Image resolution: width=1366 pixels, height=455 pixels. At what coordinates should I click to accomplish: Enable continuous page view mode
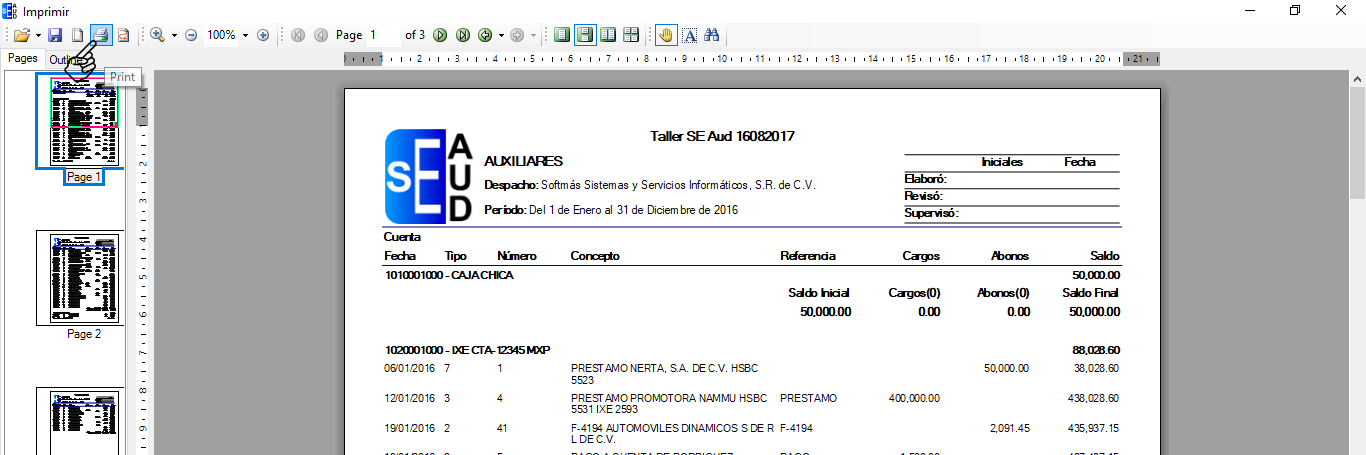(x=585, y=35)
